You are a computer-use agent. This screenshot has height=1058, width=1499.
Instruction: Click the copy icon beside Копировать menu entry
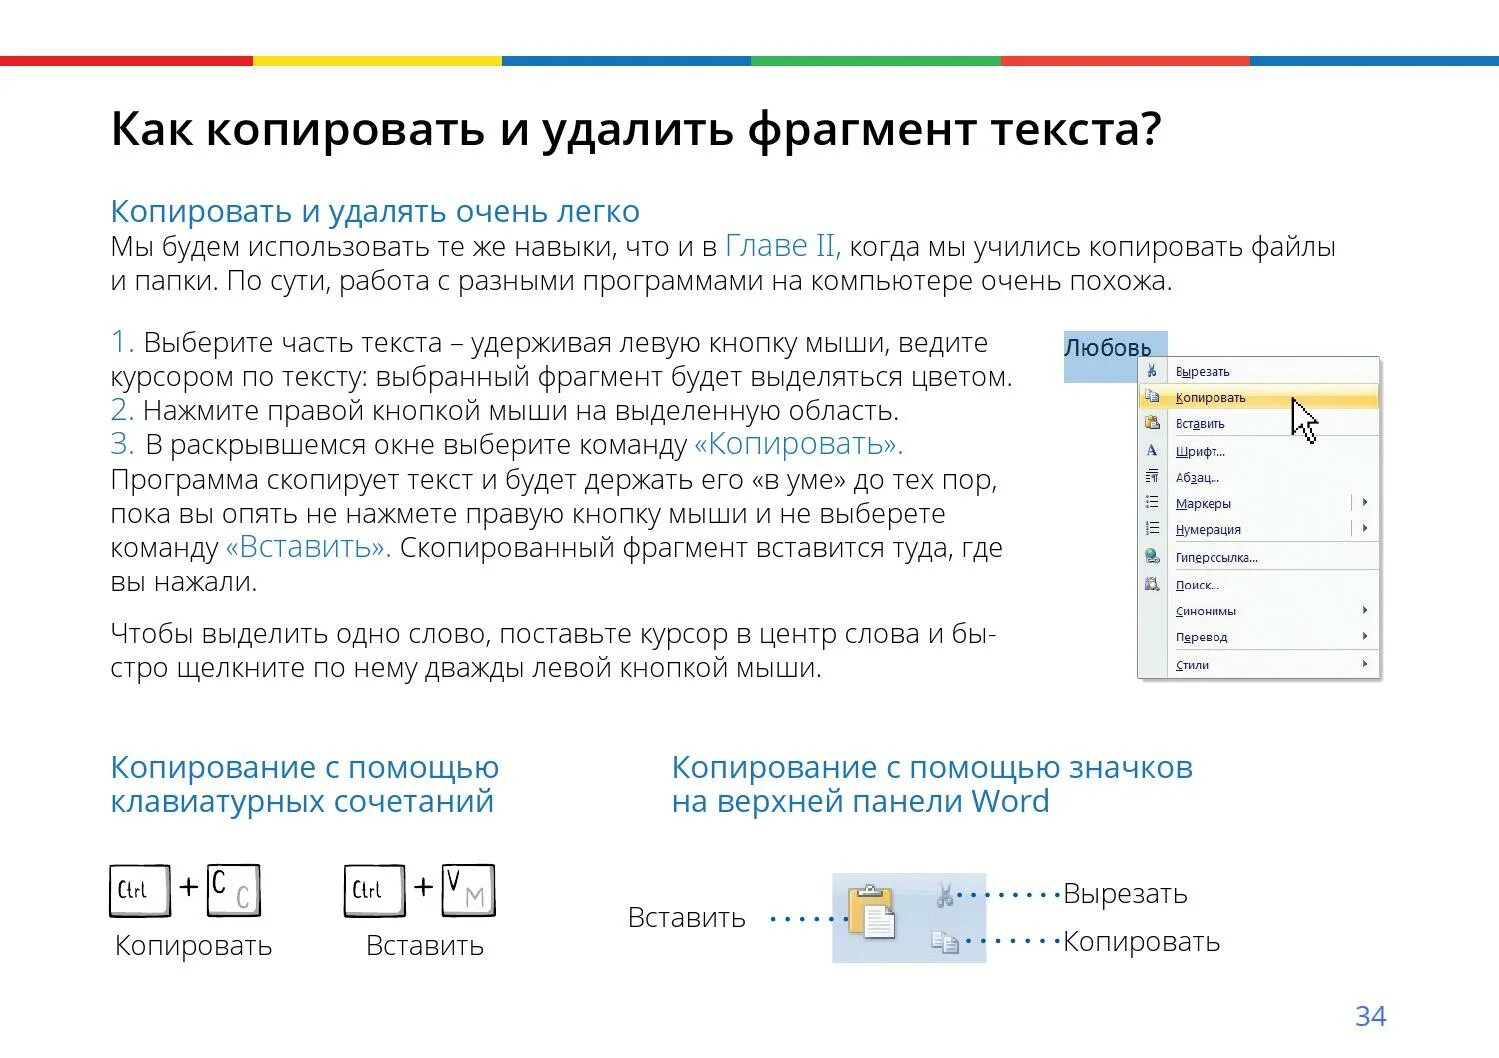point(1152,397)
